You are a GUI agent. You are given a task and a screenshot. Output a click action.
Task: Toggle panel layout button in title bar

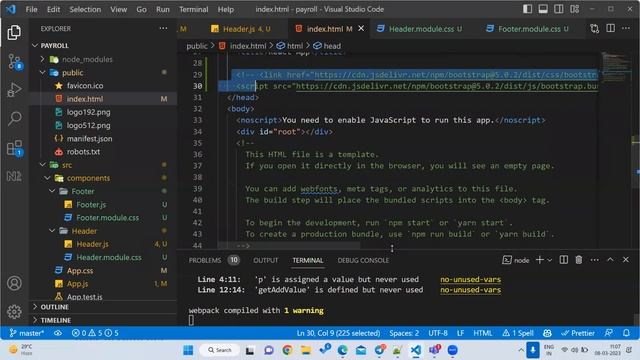click(543, 9)
